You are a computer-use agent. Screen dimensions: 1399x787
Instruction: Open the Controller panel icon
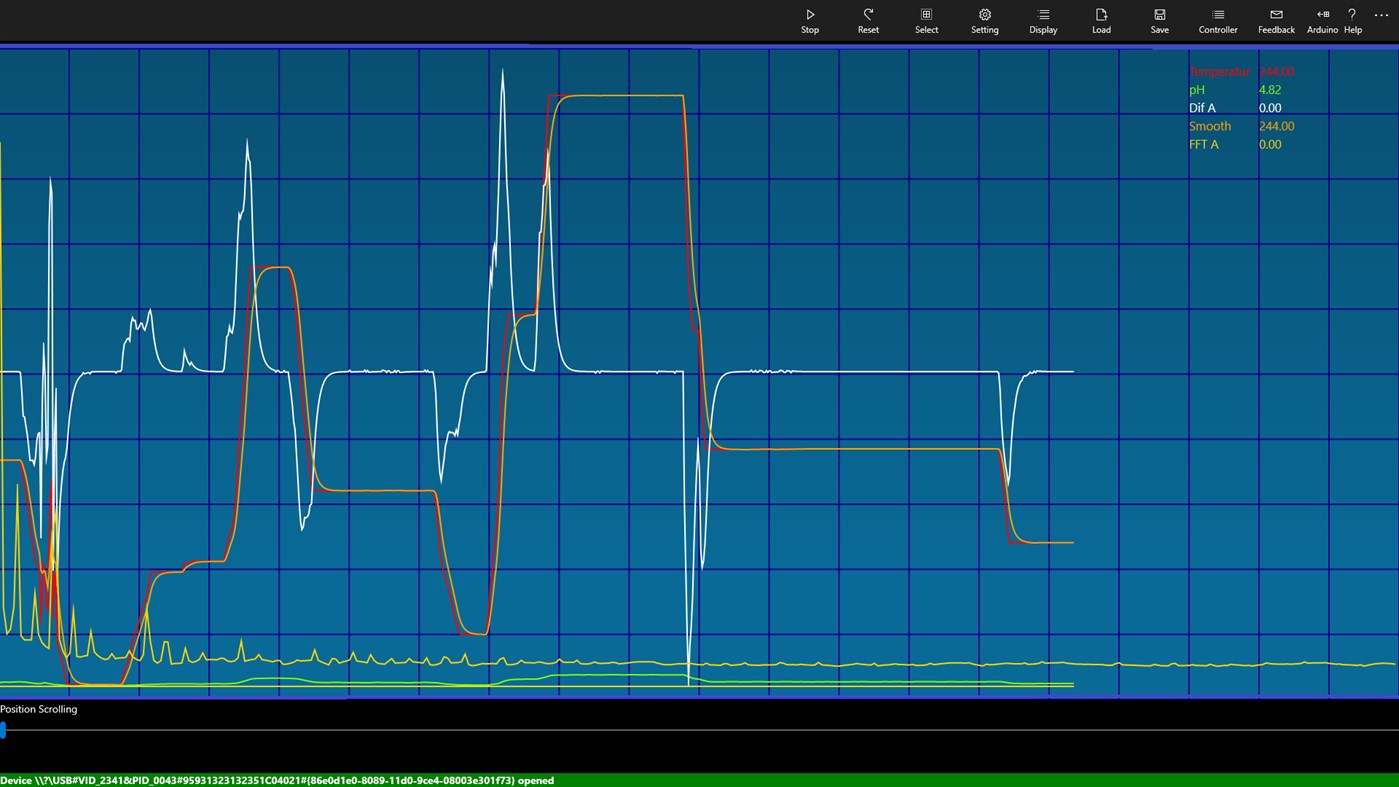pos(1218,15)
